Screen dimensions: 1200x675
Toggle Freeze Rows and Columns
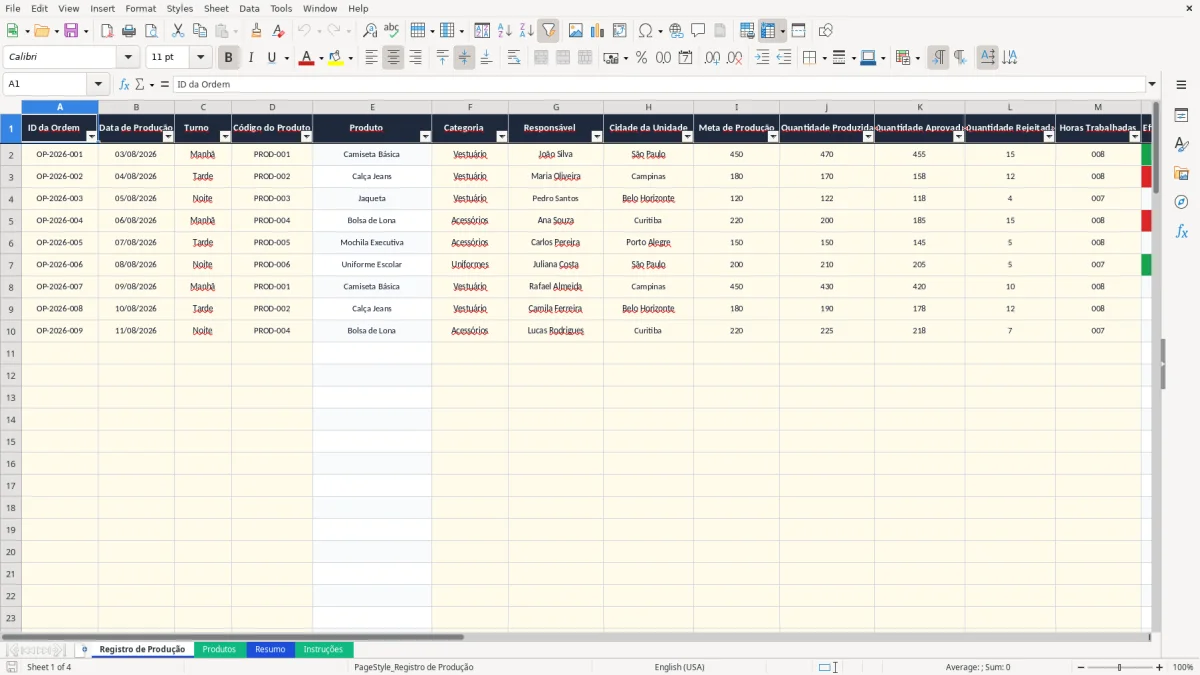[768, 31]
